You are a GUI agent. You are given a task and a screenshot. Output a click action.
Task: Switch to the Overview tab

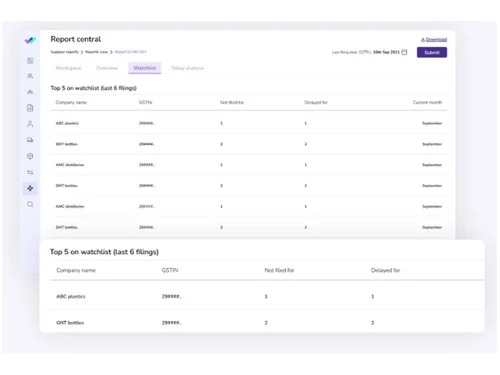[x=107, y=68]
